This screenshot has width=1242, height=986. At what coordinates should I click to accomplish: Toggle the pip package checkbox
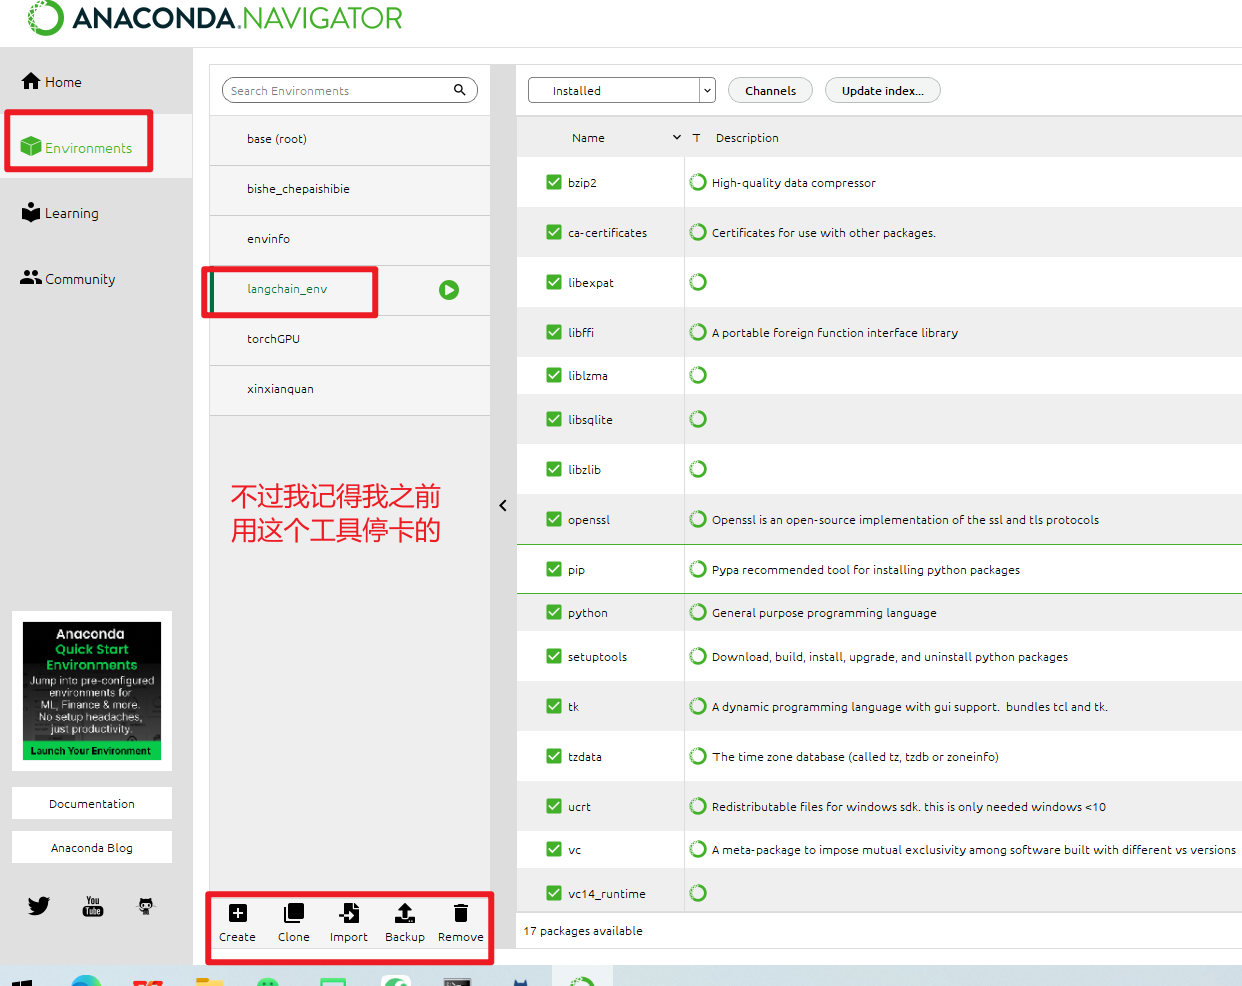coord(554,569)
